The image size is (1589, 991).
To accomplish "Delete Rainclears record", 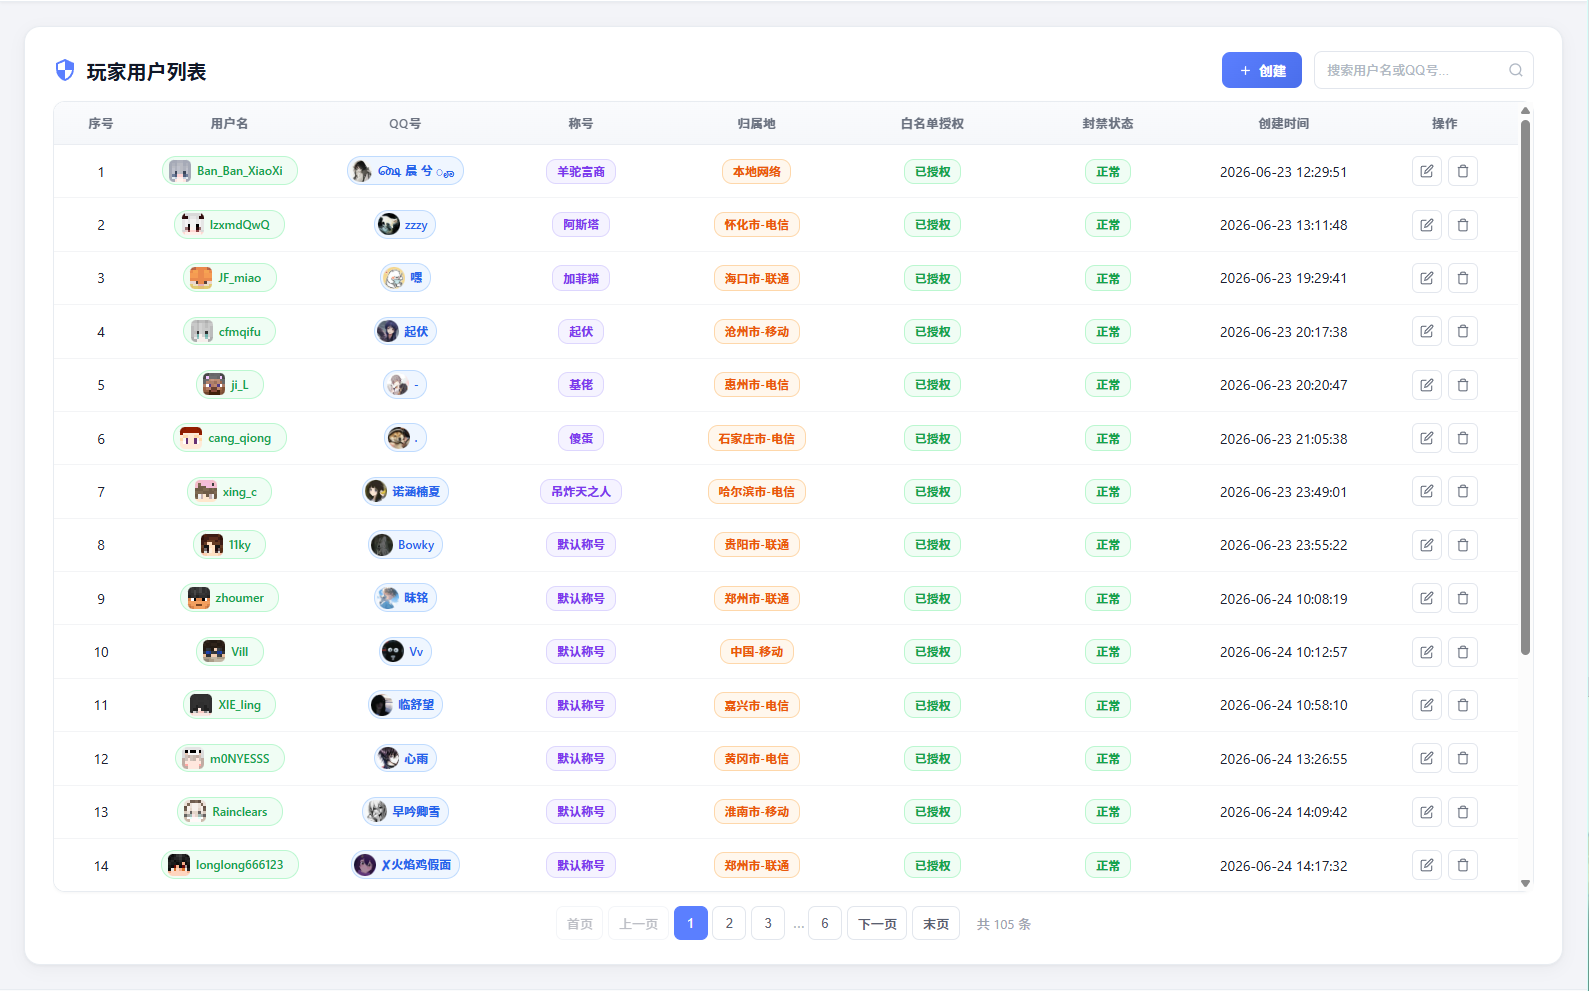I will tap(1463, 812).
